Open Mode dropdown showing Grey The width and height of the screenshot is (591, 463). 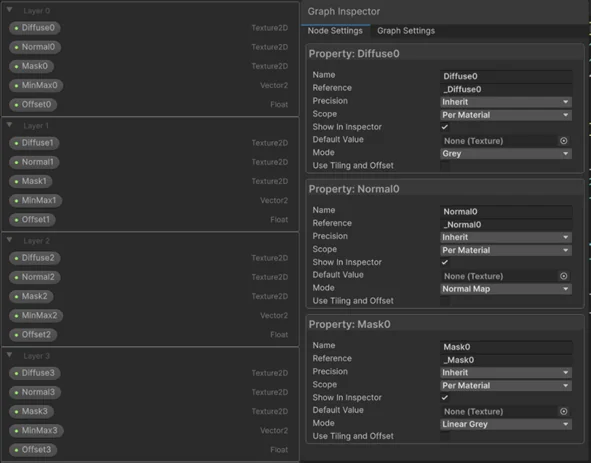(x=506, y=153)
